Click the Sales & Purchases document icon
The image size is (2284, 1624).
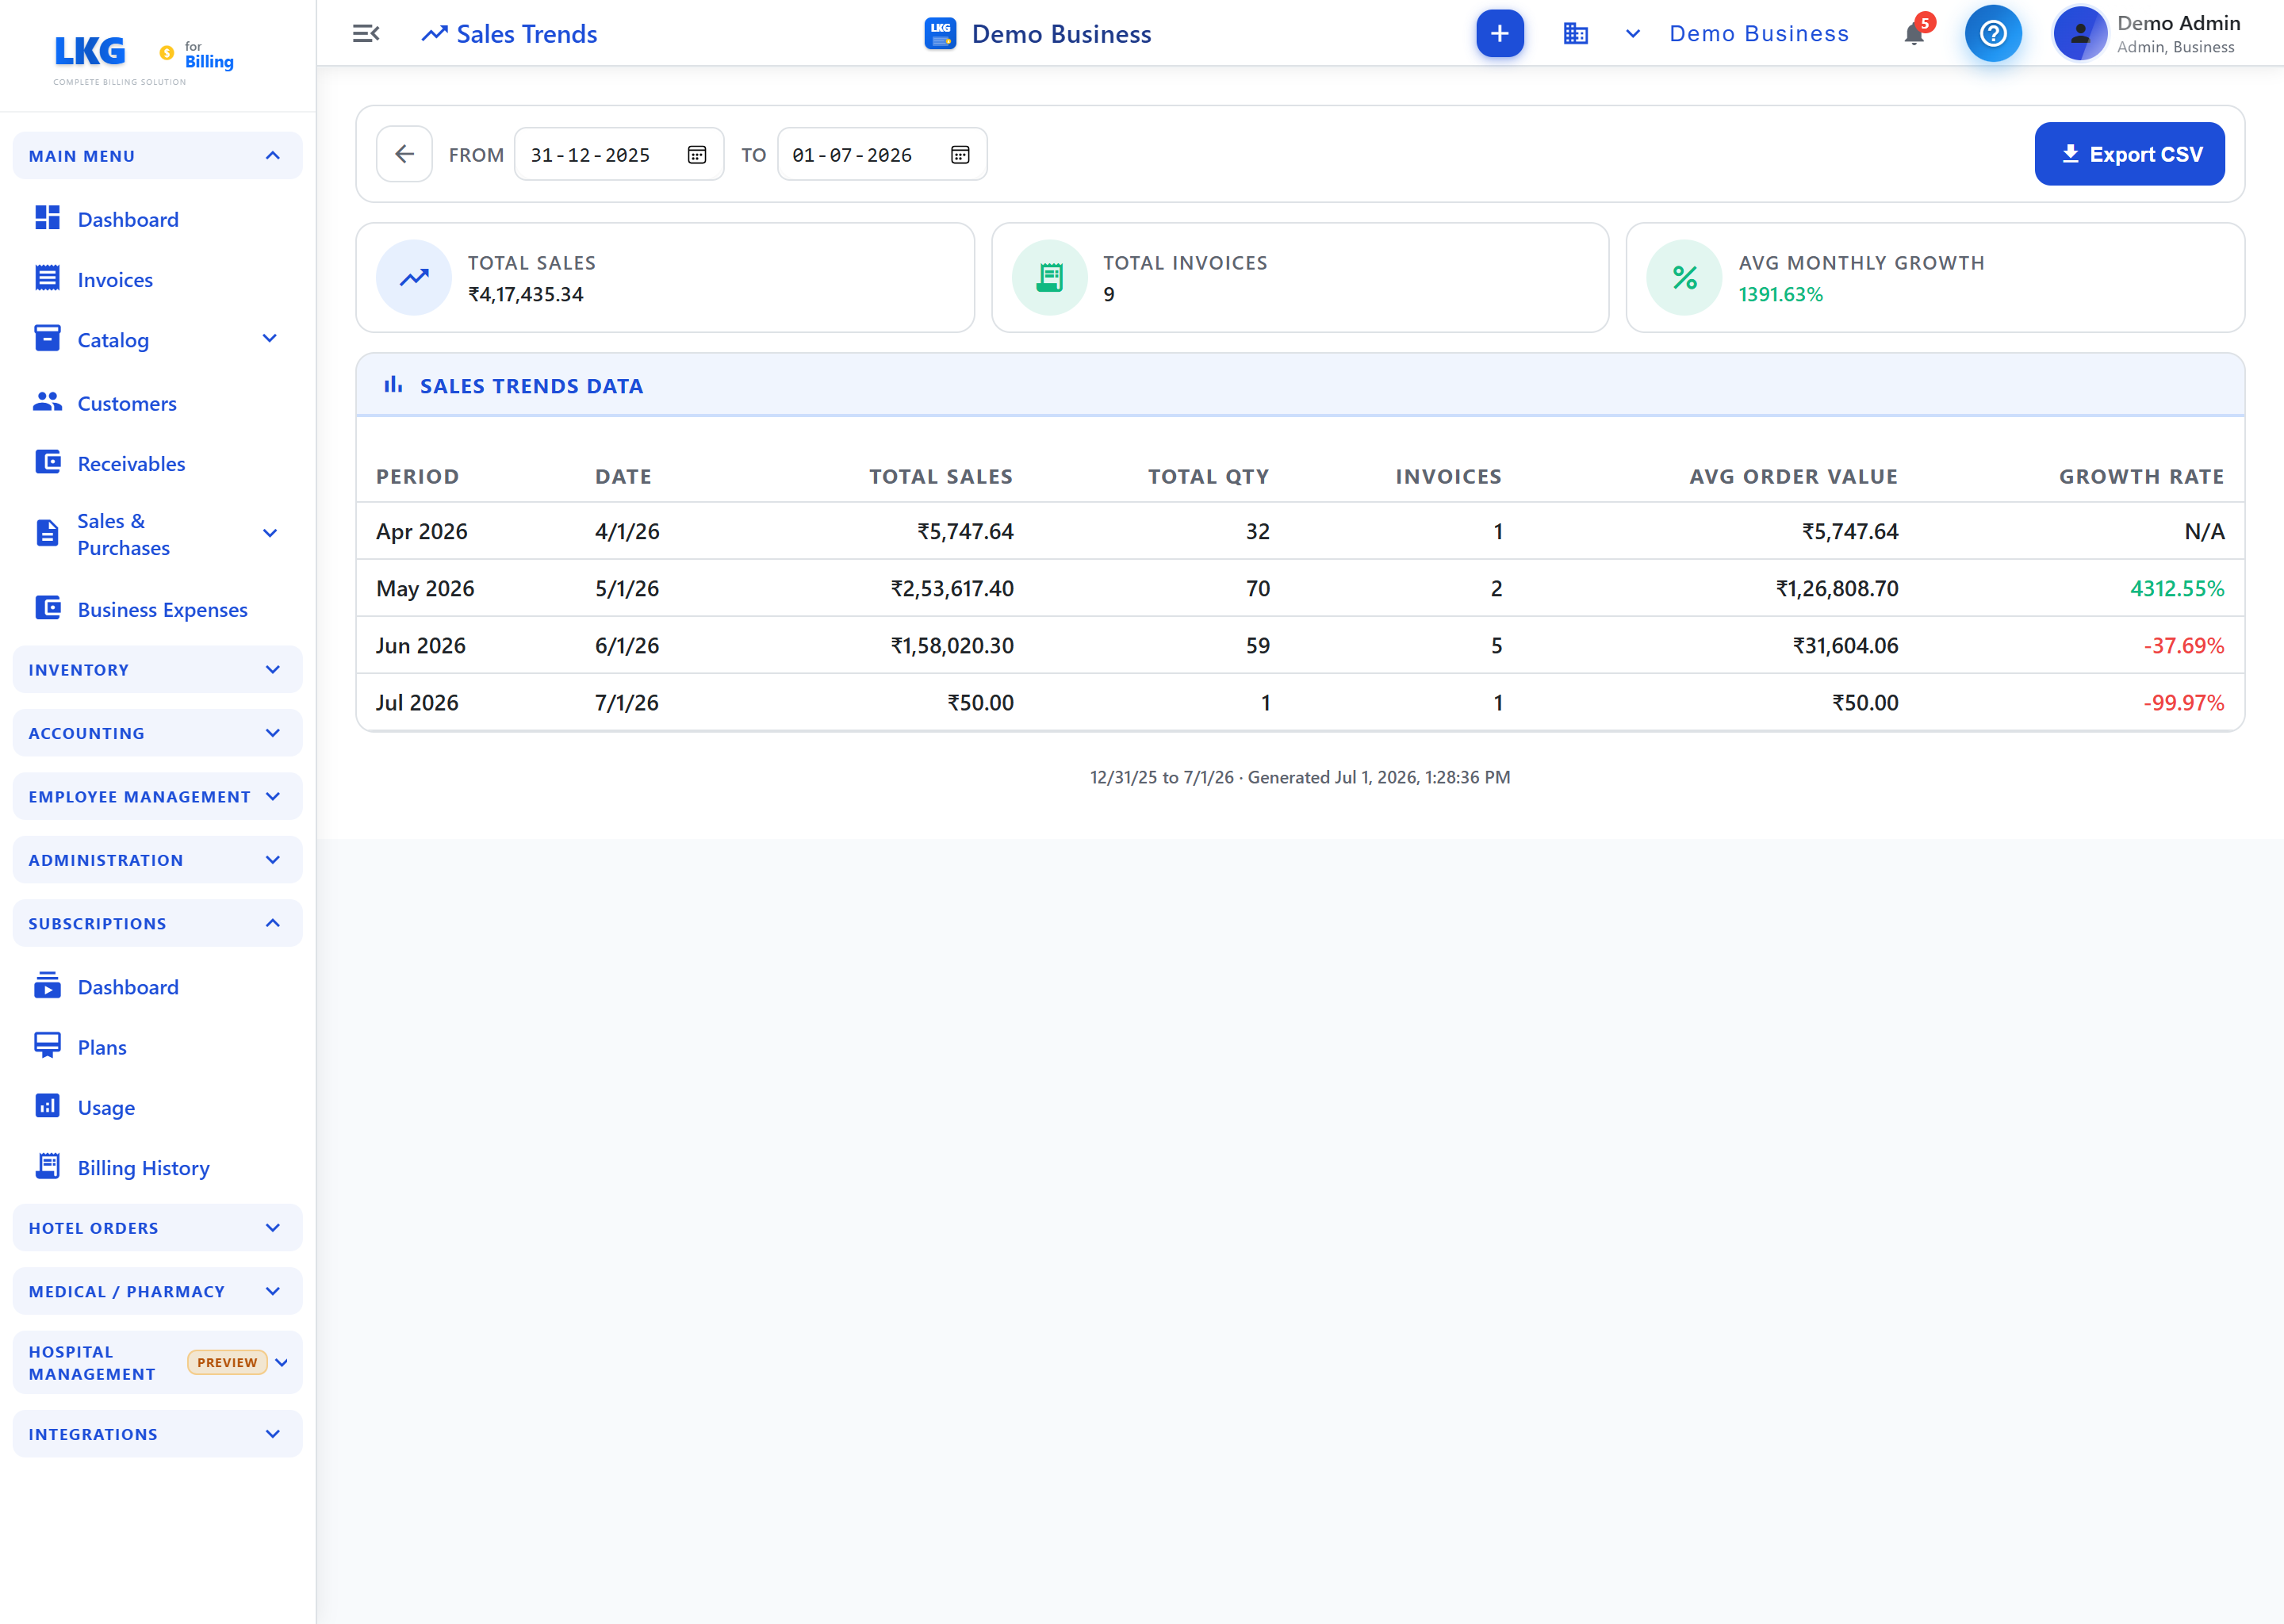pyautogui.click(x=47, y=533)
